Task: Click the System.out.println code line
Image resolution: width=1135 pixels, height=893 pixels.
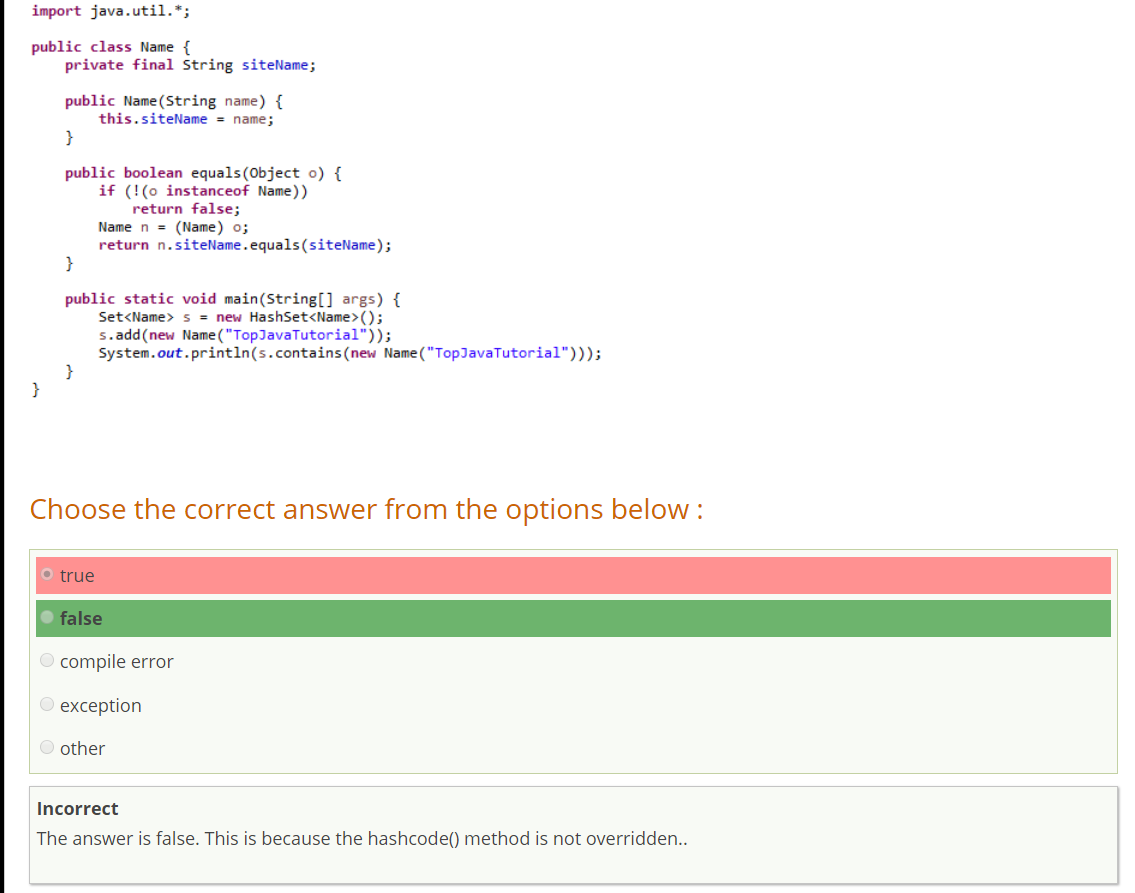Action: [350, 353]
